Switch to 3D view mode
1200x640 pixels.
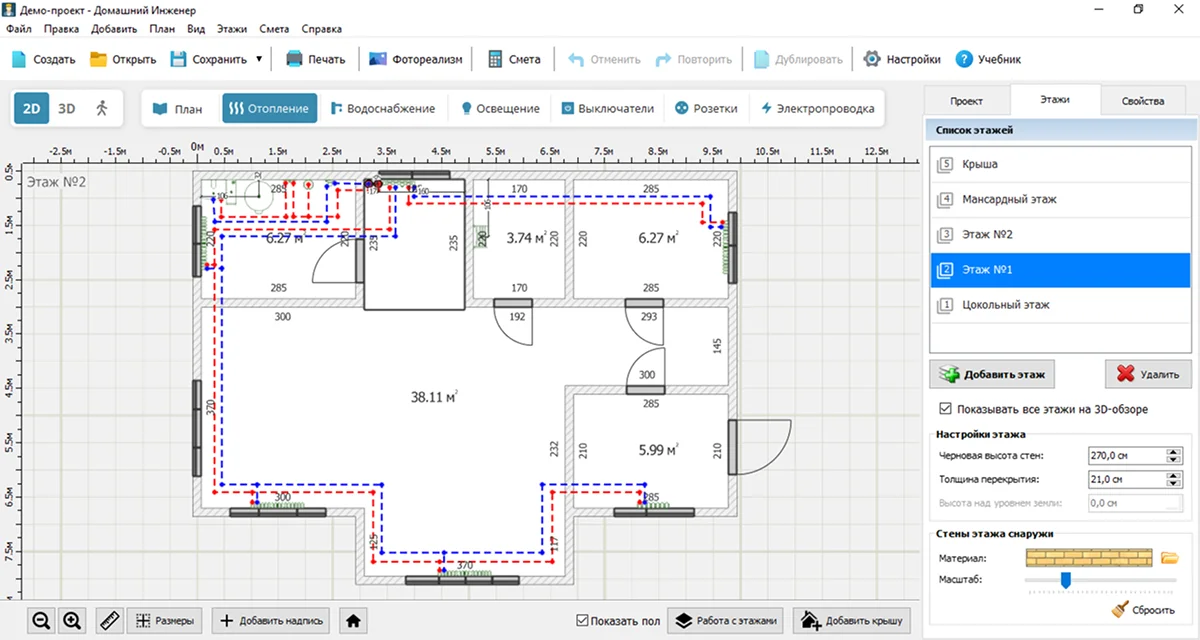click(x=66, y=108)
